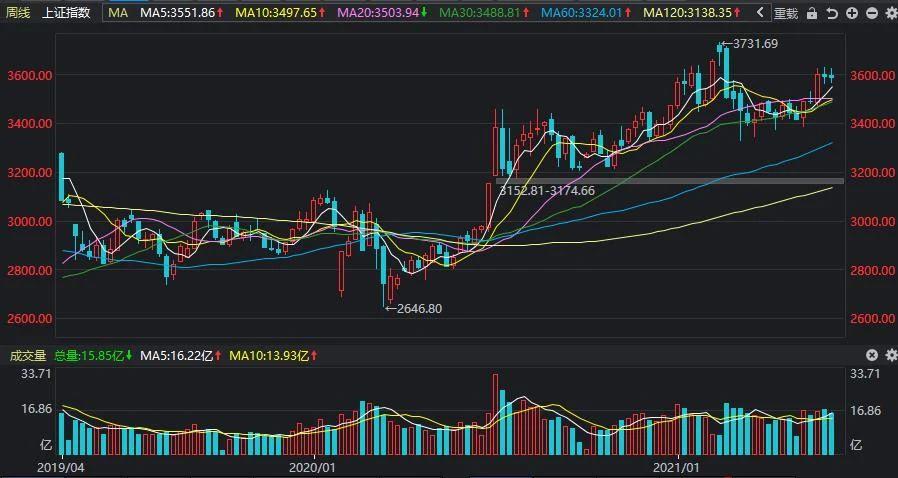Screen dimensions: 898x478
Task: Select the MA indicator label
Action: (x=118, y=13)
